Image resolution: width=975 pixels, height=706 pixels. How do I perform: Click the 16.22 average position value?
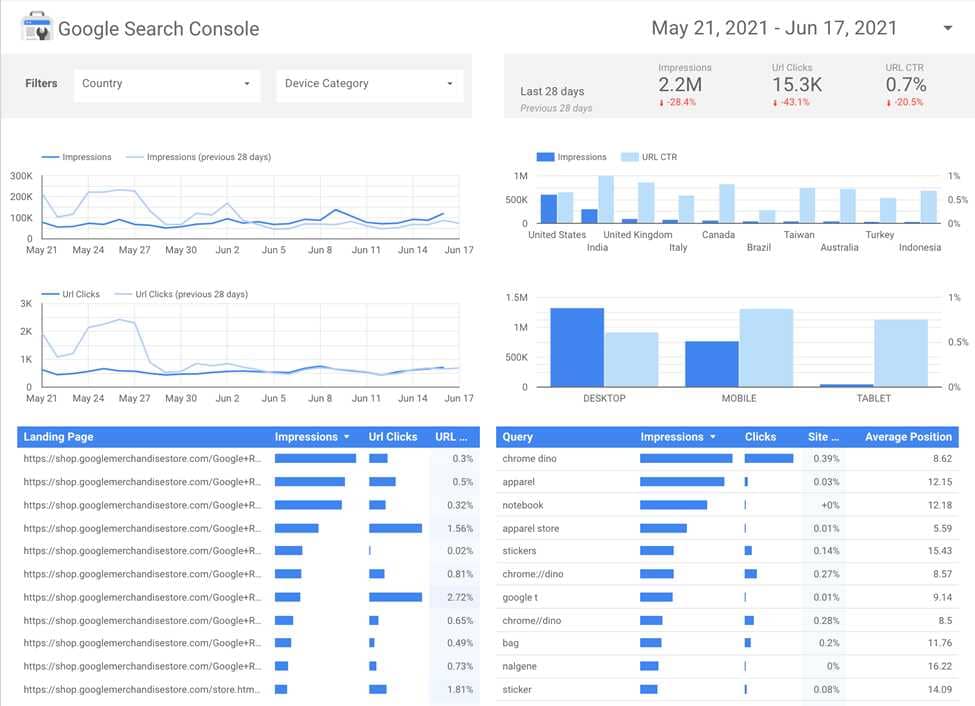940,666
